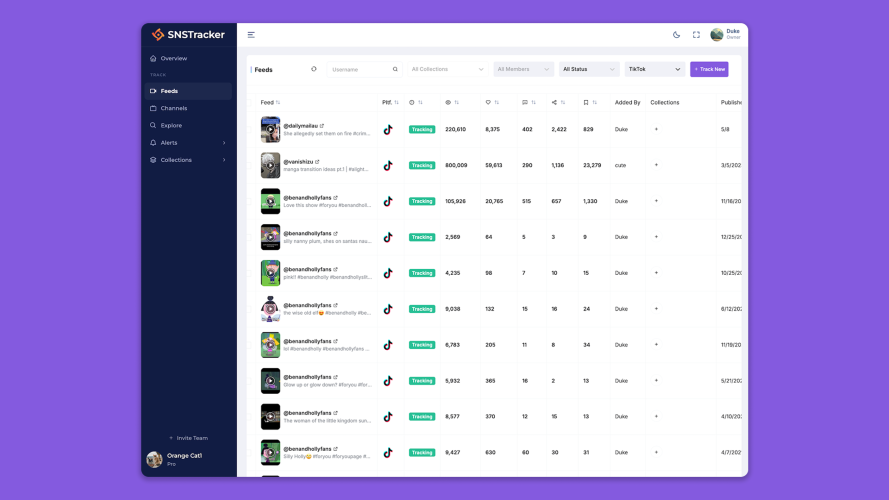Click Tracking badge in @dailymailau row
Image resolution: width=889 pixels, height=500 pixels.
422,129
